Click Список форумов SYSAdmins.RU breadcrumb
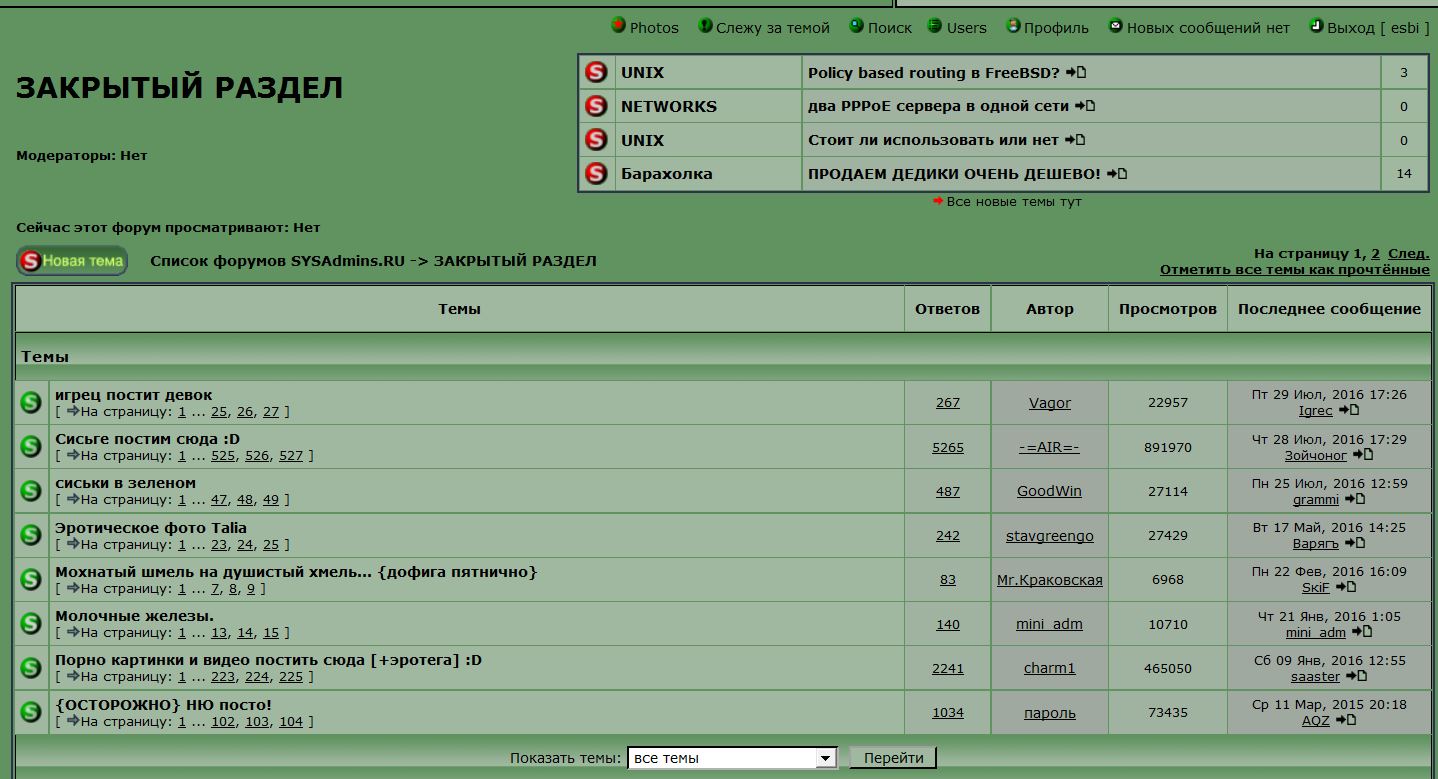The width and height of the screenshot is (1438, 779). point(278,261)
